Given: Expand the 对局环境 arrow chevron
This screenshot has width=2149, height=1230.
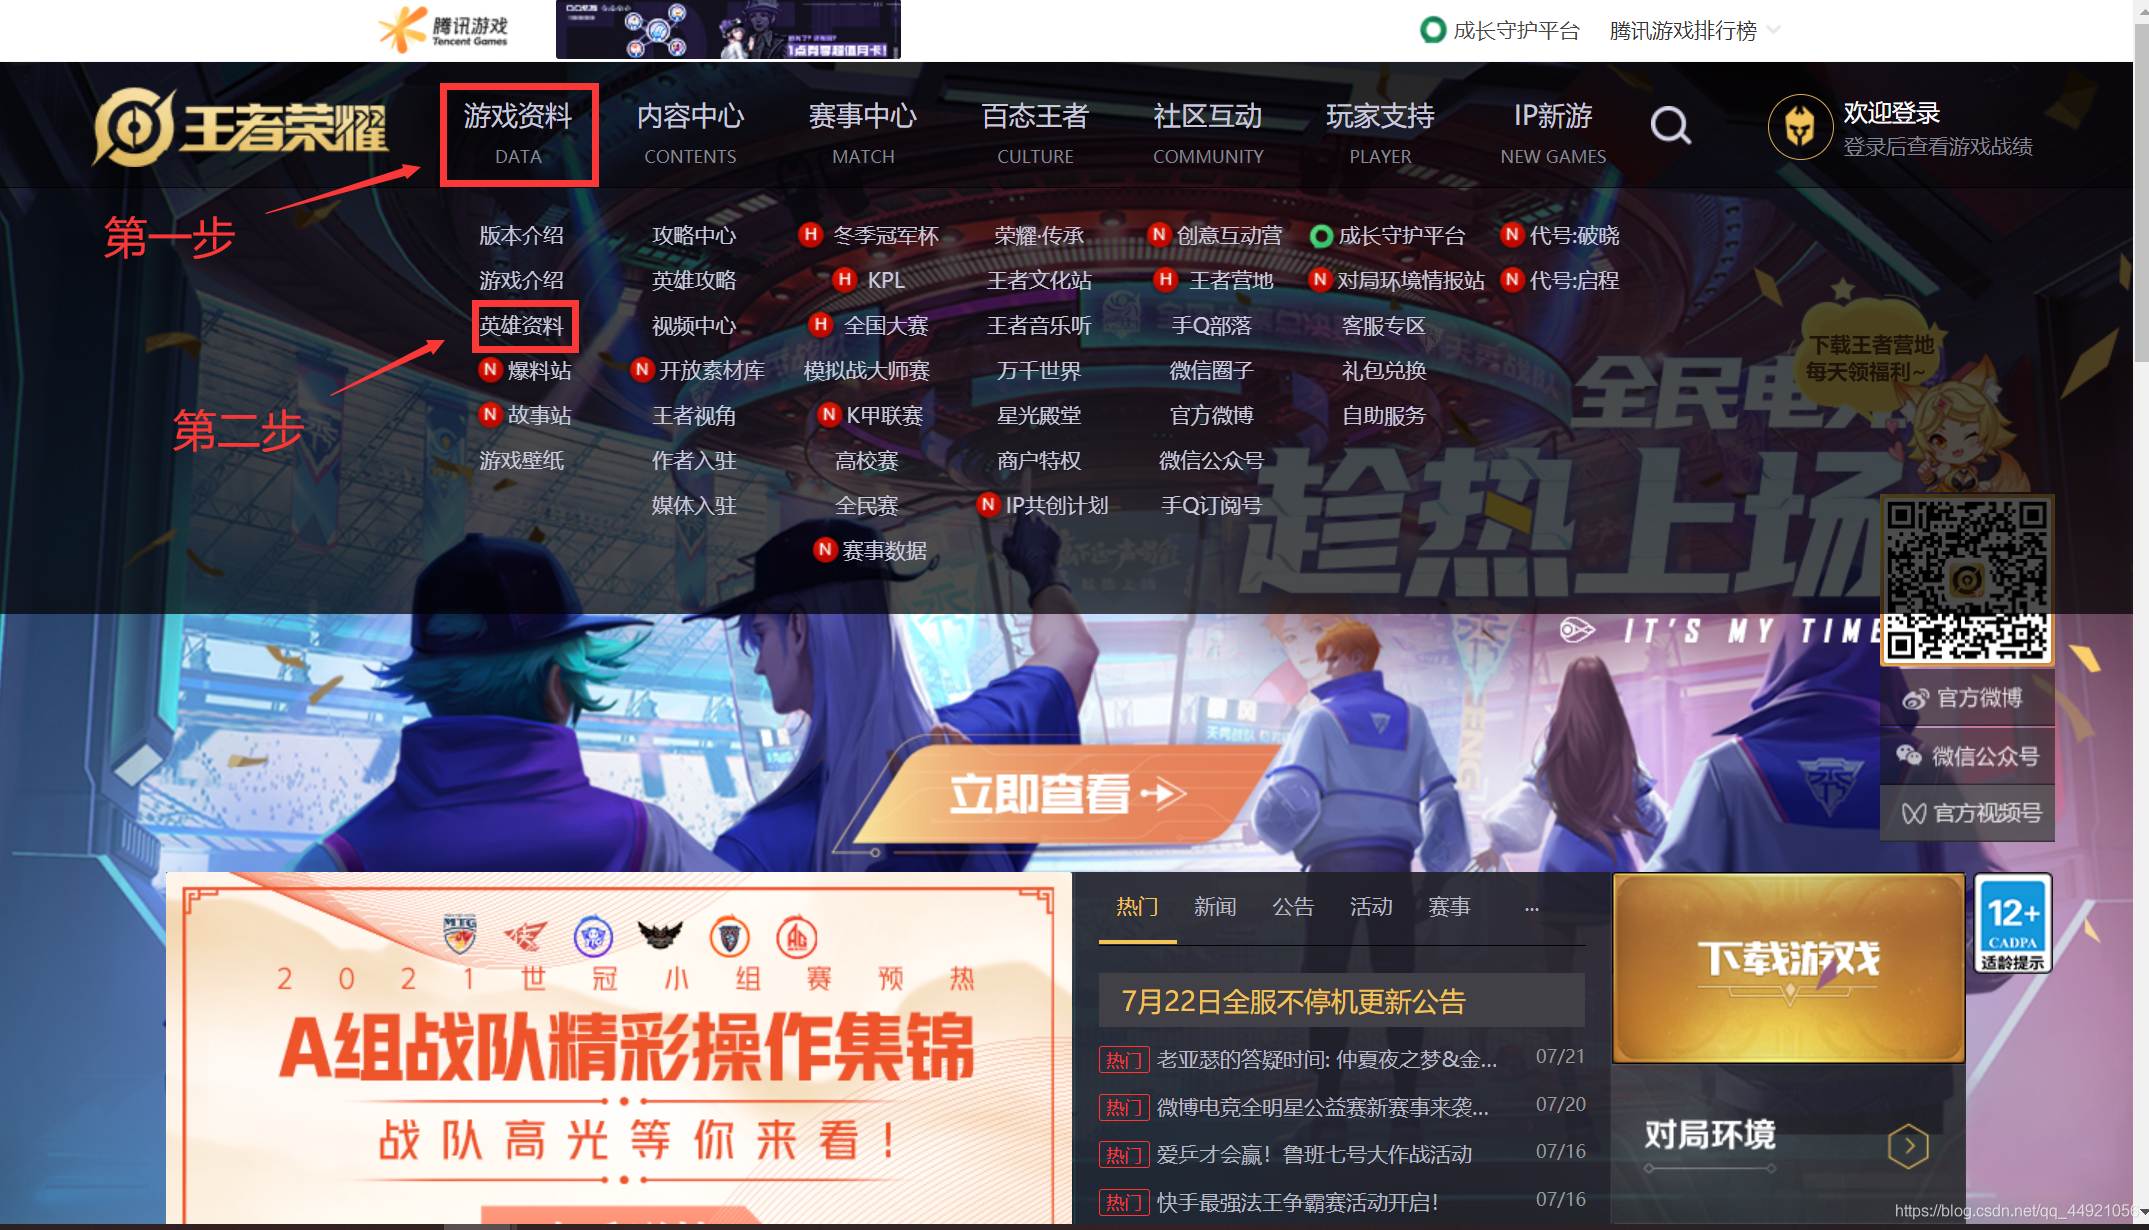Looking at the screenshot, I should [1909, 1145].
